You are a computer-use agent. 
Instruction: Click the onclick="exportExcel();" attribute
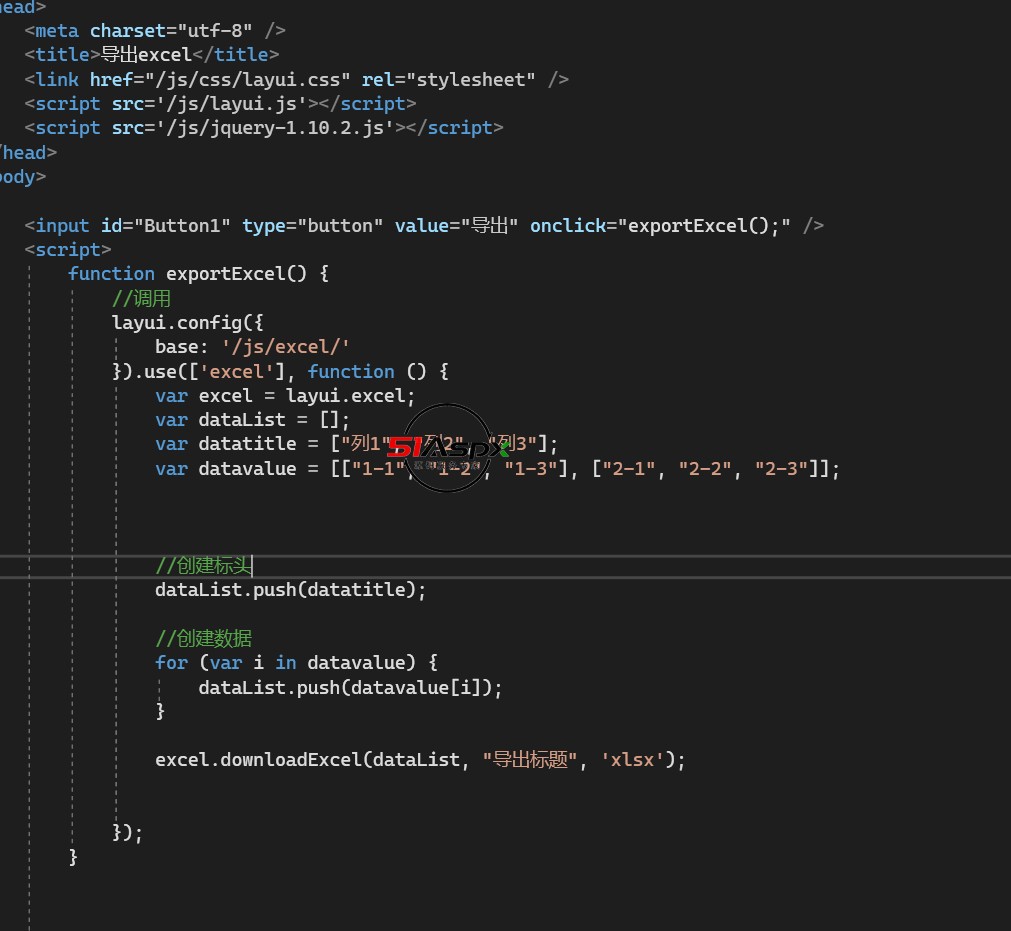(660, 226)
